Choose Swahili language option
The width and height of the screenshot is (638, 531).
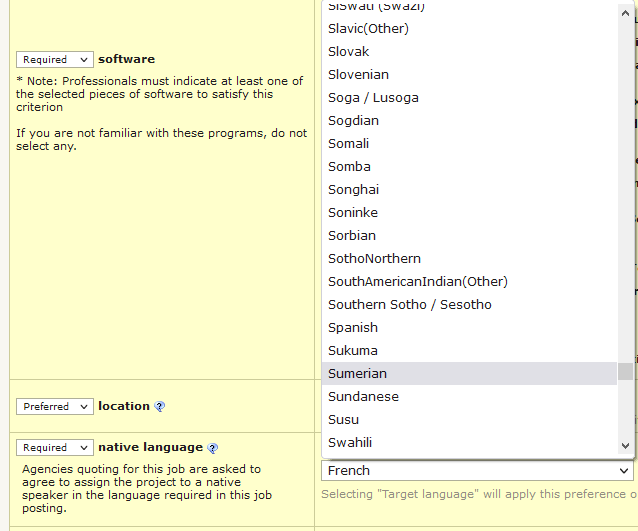(x=469, y=442)
